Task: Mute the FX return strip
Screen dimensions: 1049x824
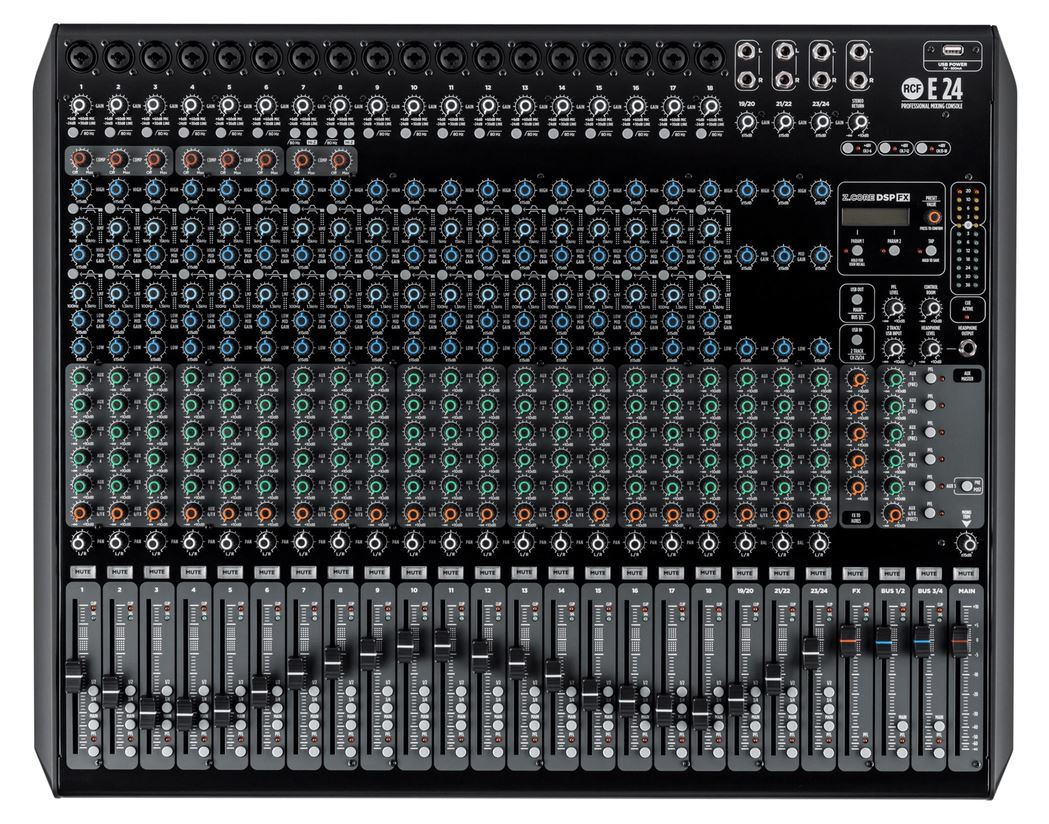Action: coord(855,573)
